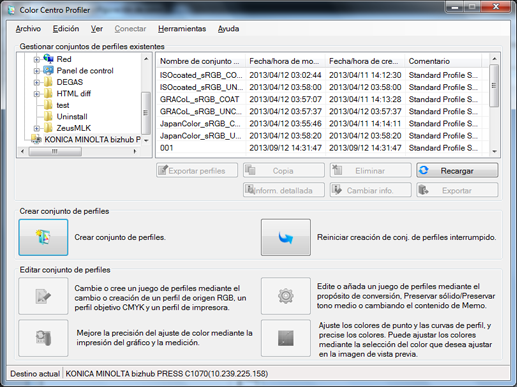Open the Archivo menu

[28, 29]
